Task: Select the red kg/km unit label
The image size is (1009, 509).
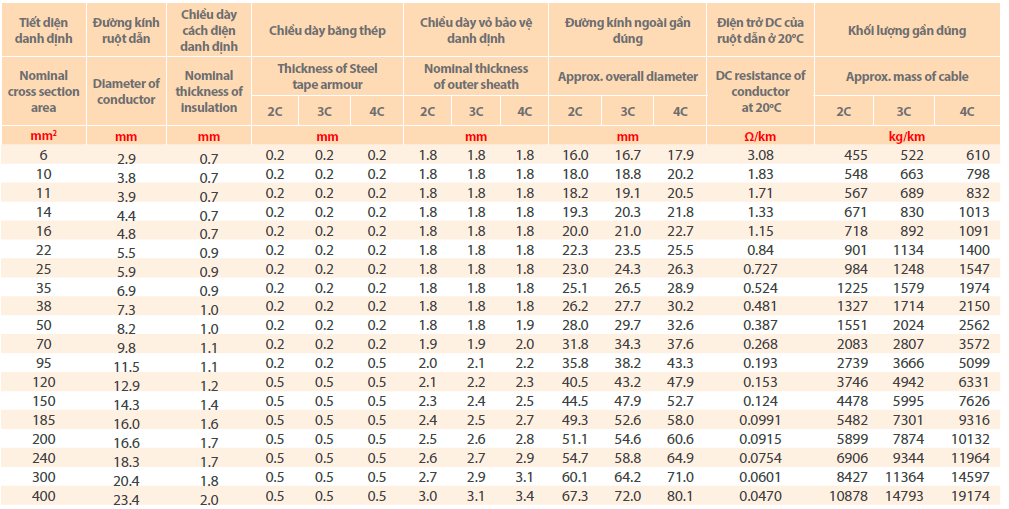Action: [x=906, y=136]
